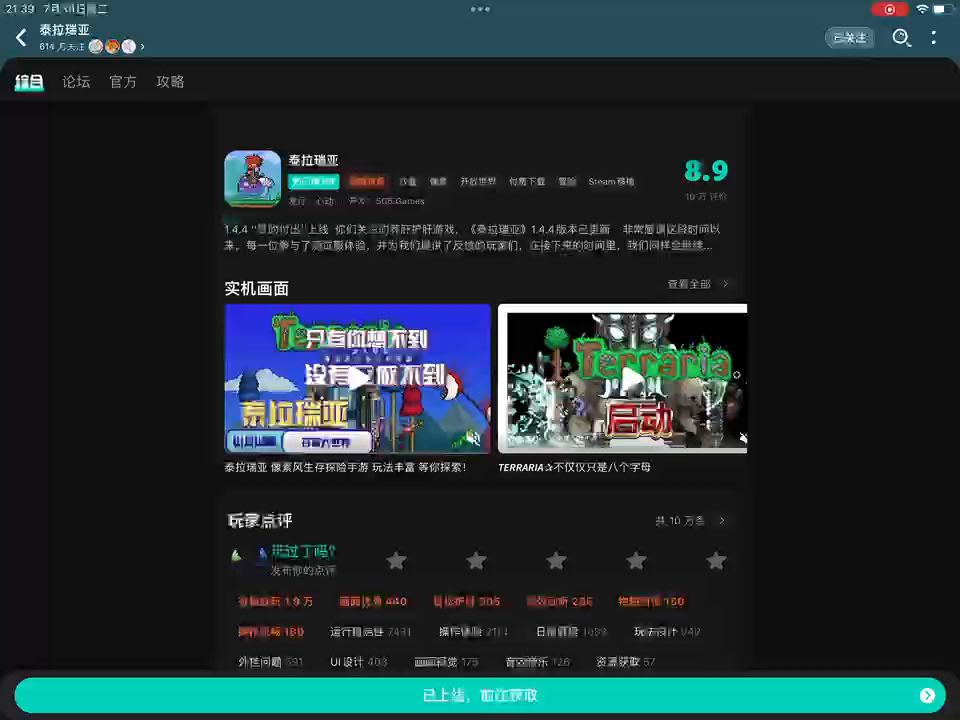Viewport: 960px width, 720px height.
Task: Rate one star in player reviews
Action: pos(396,560)
